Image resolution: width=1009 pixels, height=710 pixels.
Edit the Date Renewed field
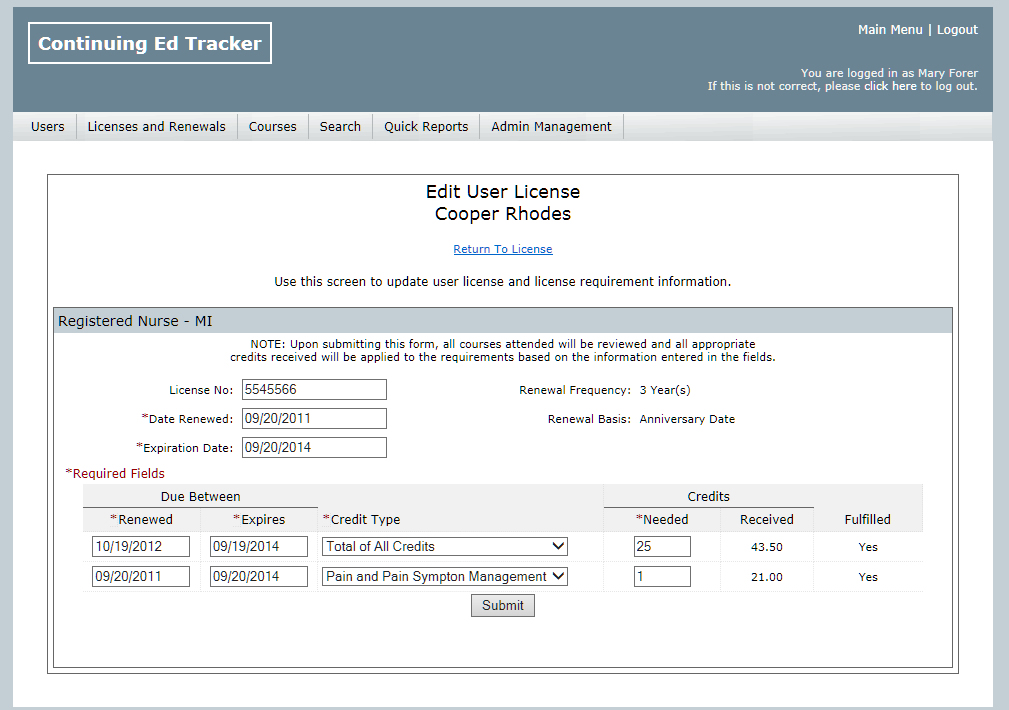(313, 419)
